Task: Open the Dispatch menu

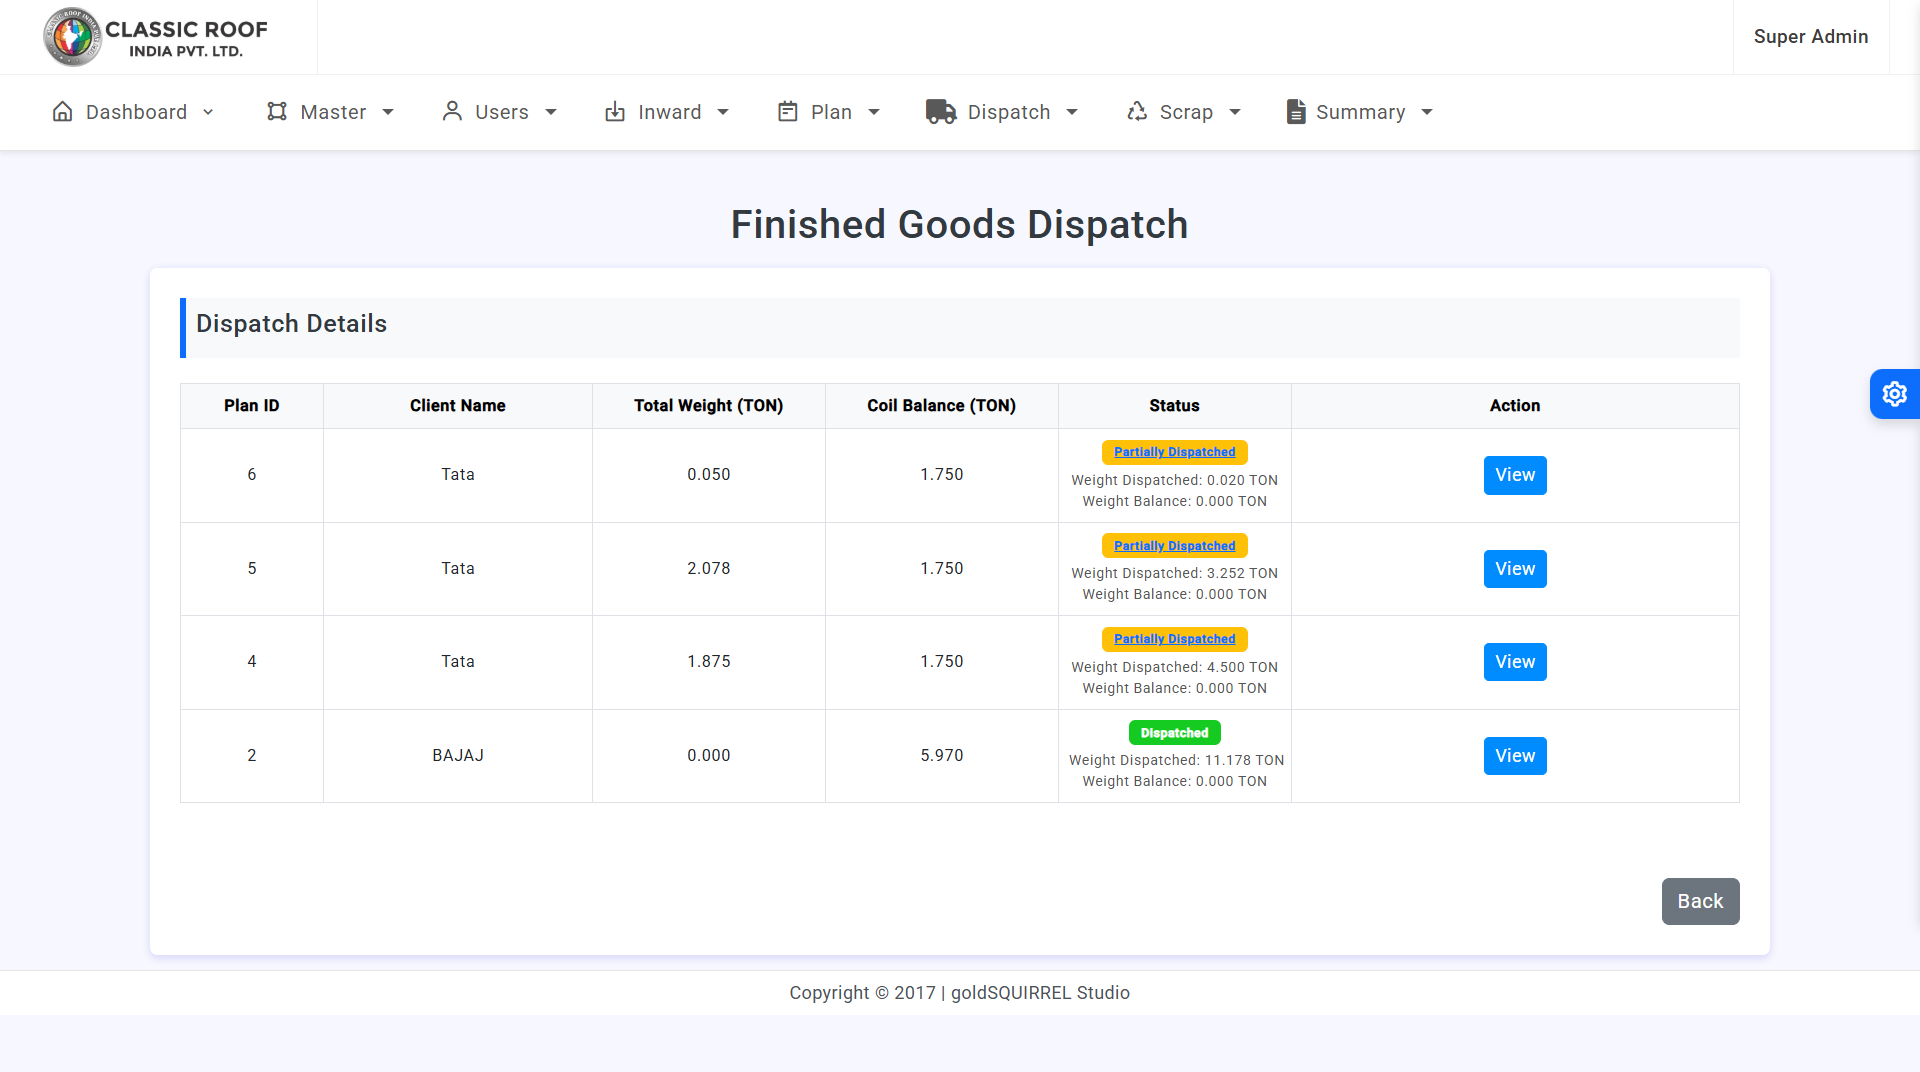Action: [1008, 112]
